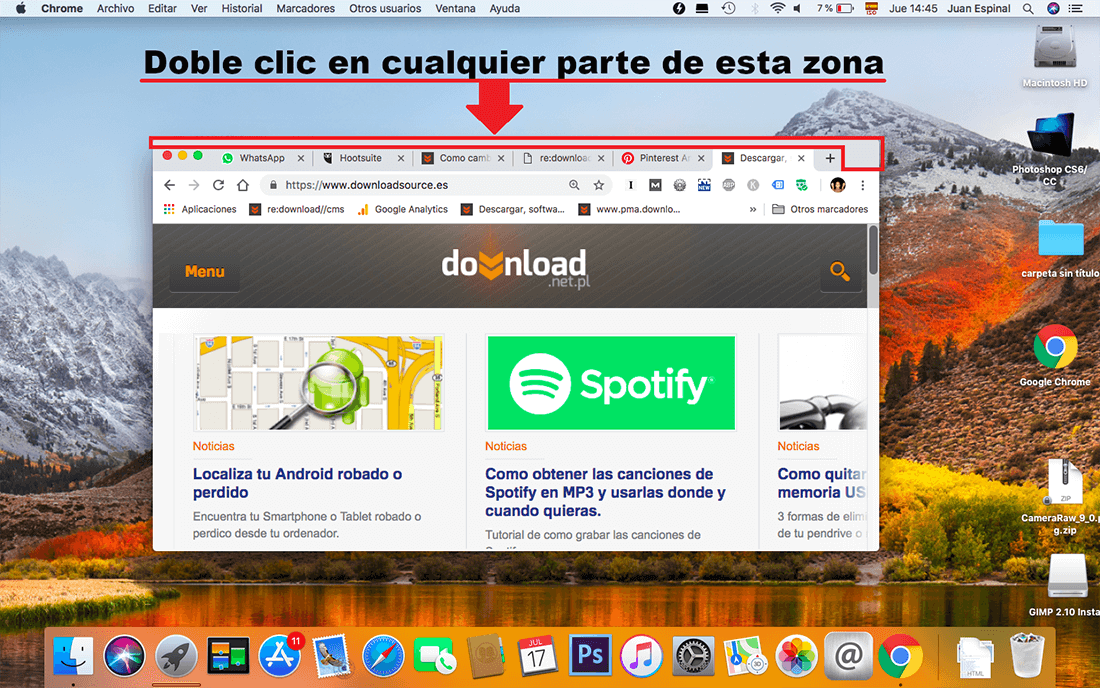This screenshot has width=1100, height=688.
Task: Open the Chrome profile avatar
Action: 837,185
